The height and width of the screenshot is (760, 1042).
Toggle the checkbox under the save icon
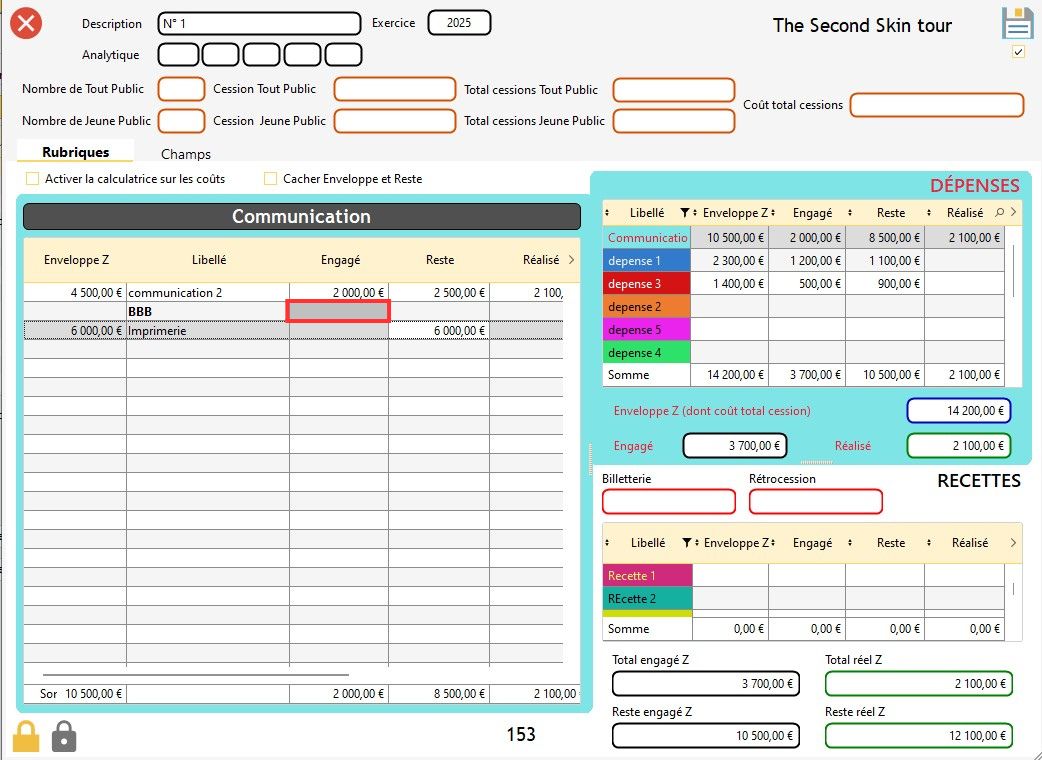tap(1018, 52)
